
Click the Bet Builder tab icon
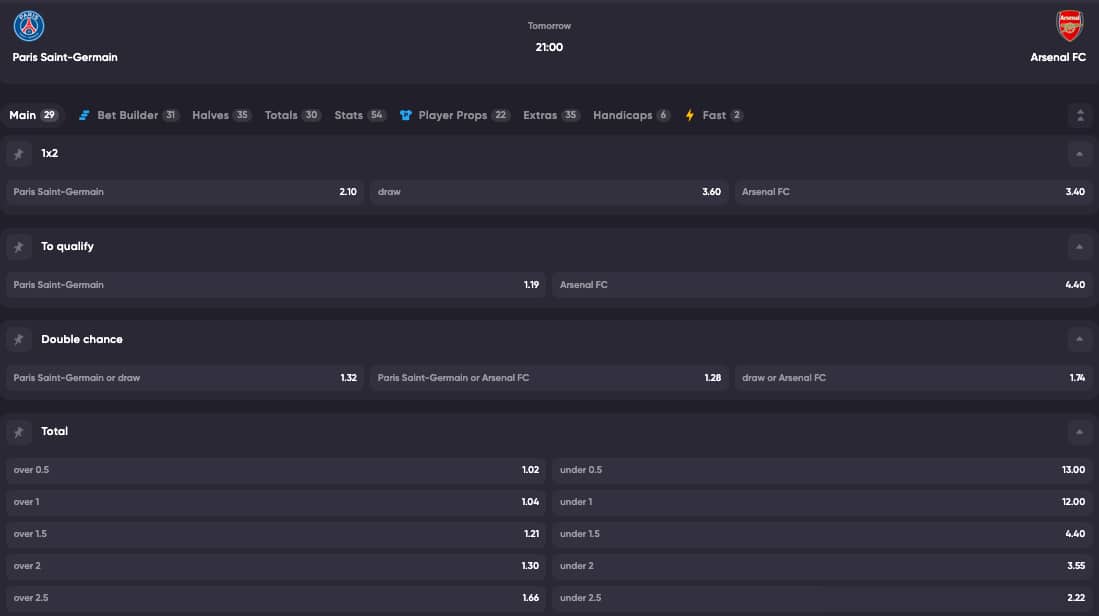[x=84, y=115]
